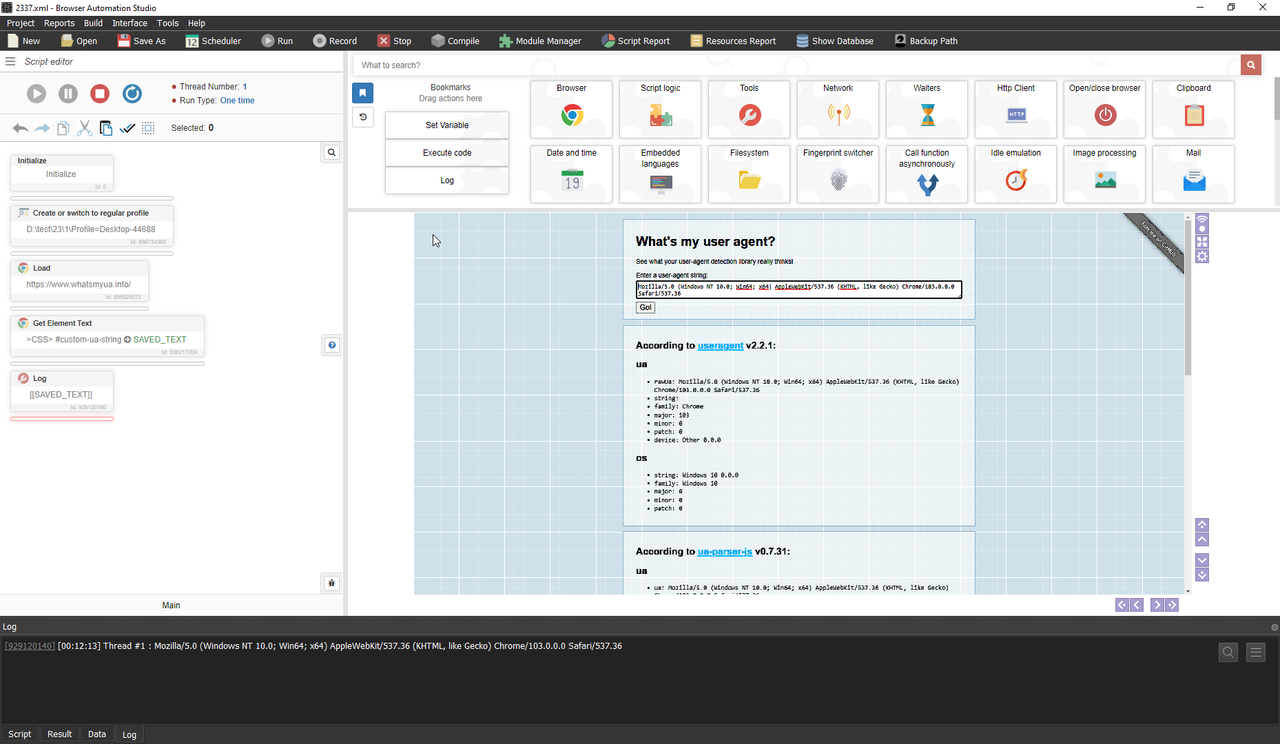Screen dimensions: 1280x744
Task: Click Record in the toolbar
Action: pyautogui.click(x=334, y=41)
